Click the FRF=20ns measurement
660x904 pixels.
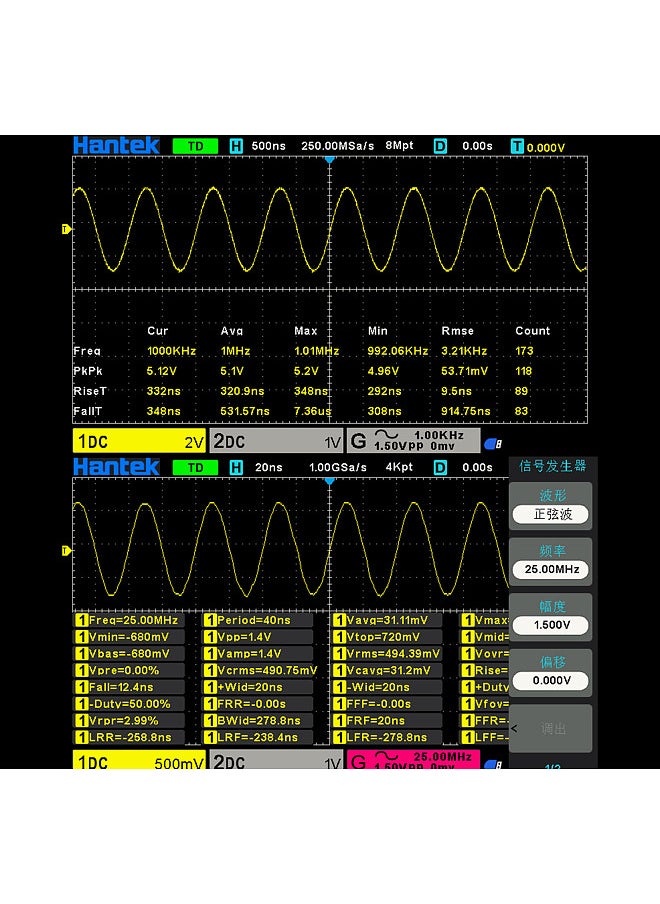point(376,721)
